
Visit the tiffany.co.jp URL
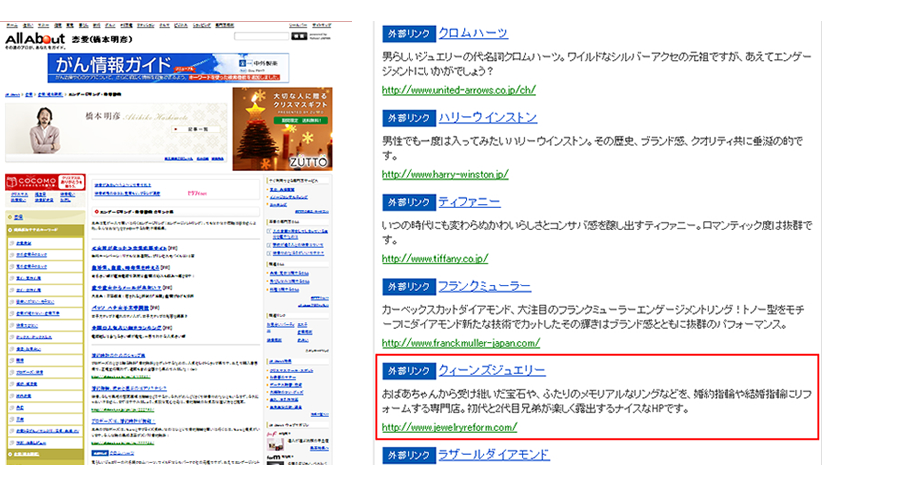point(435,259)
